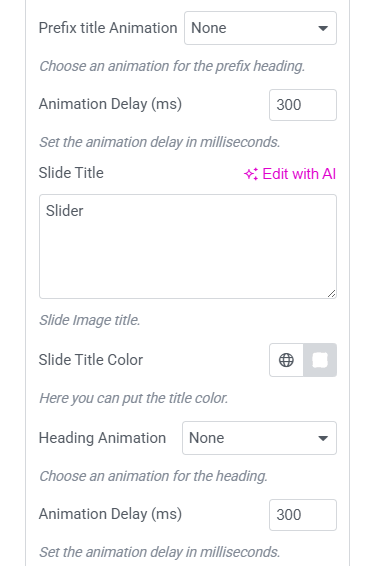
Task: Click the 'Slide Image title.' description text
Action: pos(90,320)
